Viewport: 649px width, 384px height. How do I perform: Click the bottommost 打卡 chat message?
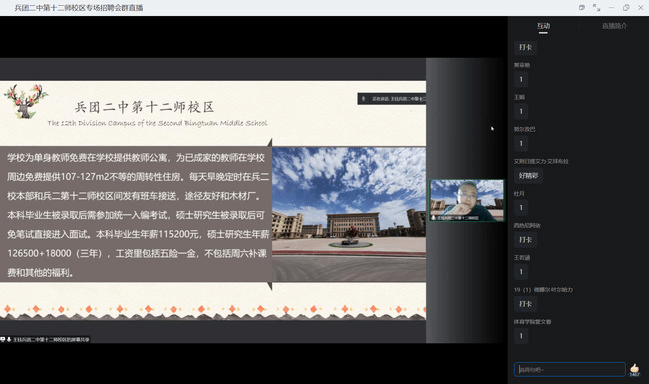point(525,304)
